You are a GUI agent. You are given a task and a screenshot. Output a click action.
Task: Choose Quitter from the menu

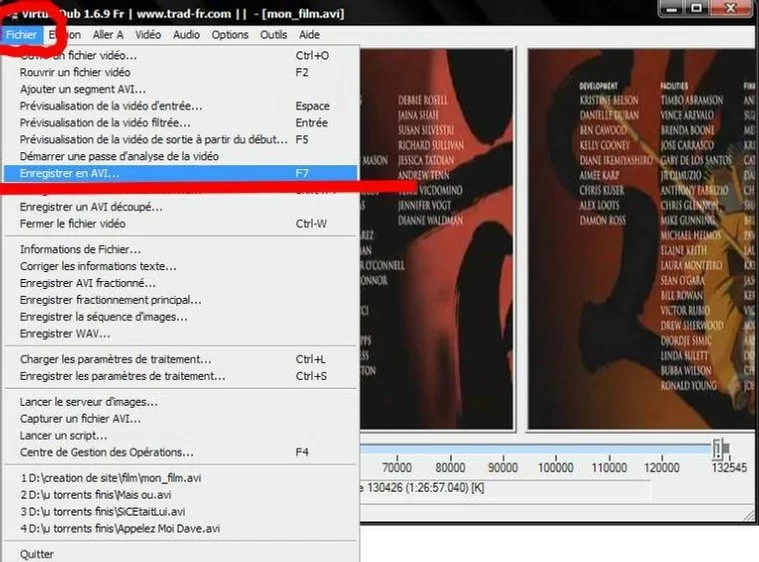point(37,554)
